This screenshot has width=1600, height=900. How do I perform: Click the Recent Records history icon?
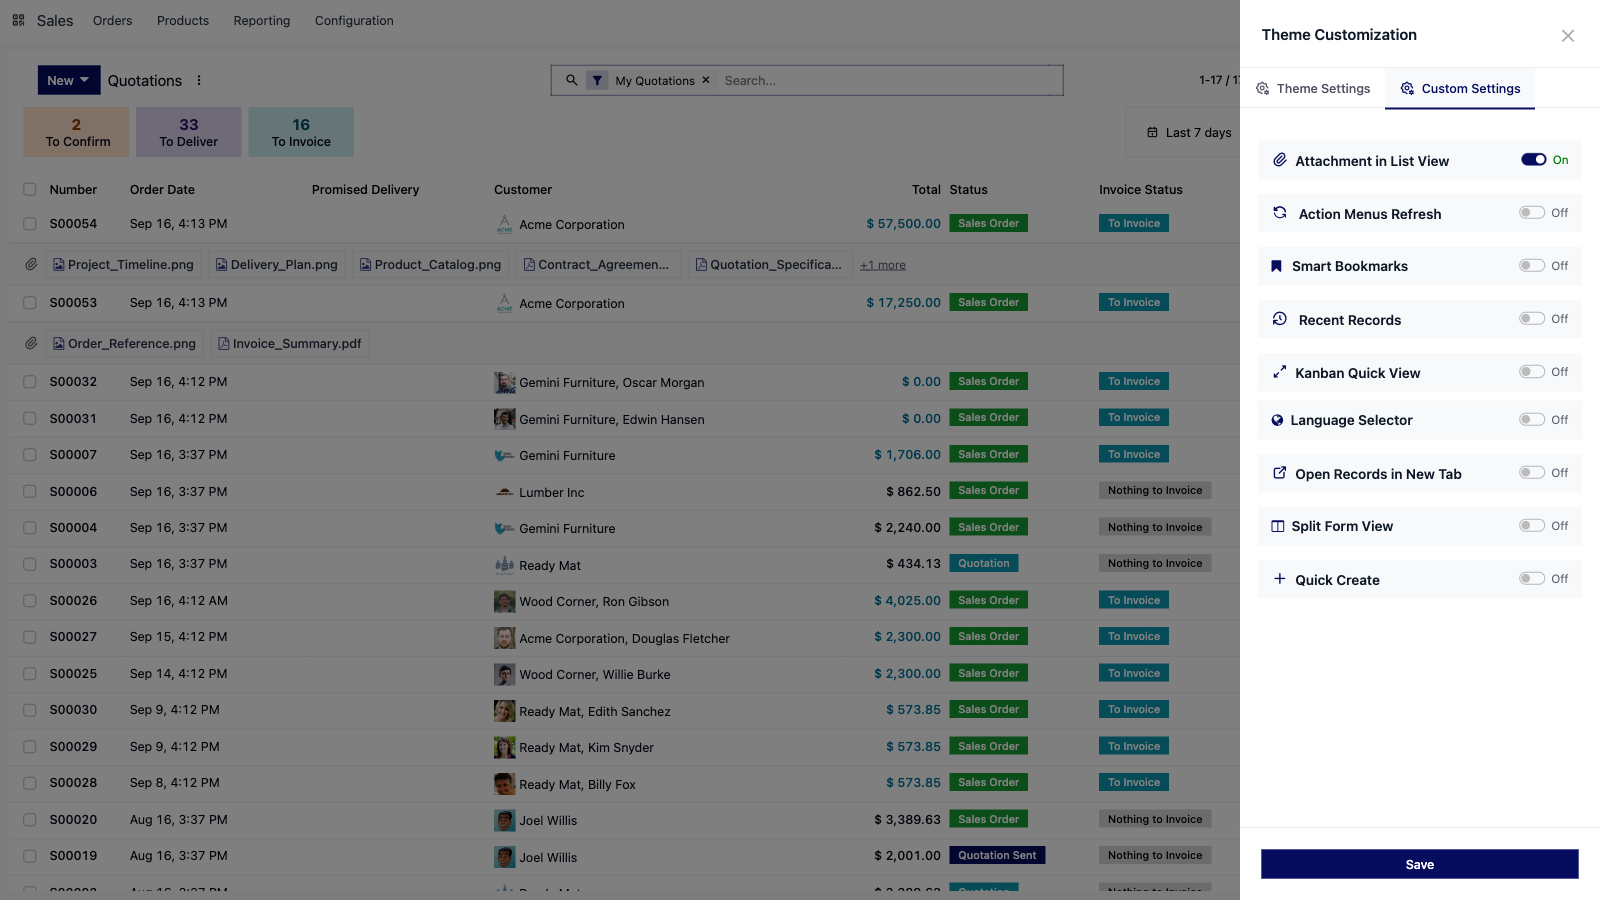pyautogui.click(x=1279, y=319)
